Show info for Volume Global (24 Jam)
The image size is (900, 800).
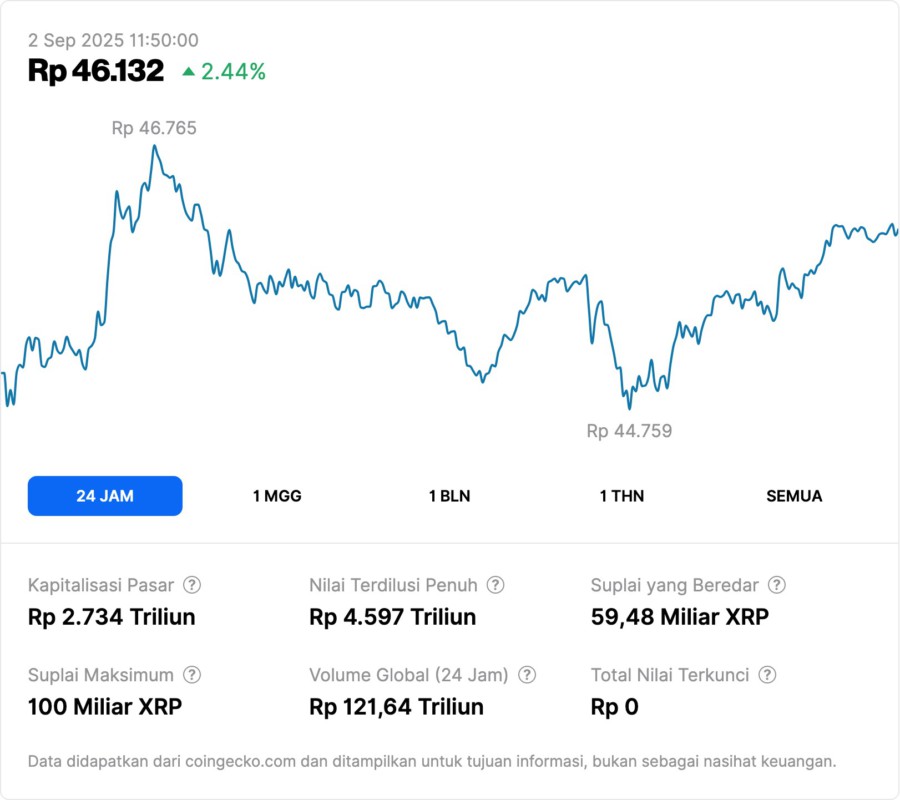click(x=527, y=675)
